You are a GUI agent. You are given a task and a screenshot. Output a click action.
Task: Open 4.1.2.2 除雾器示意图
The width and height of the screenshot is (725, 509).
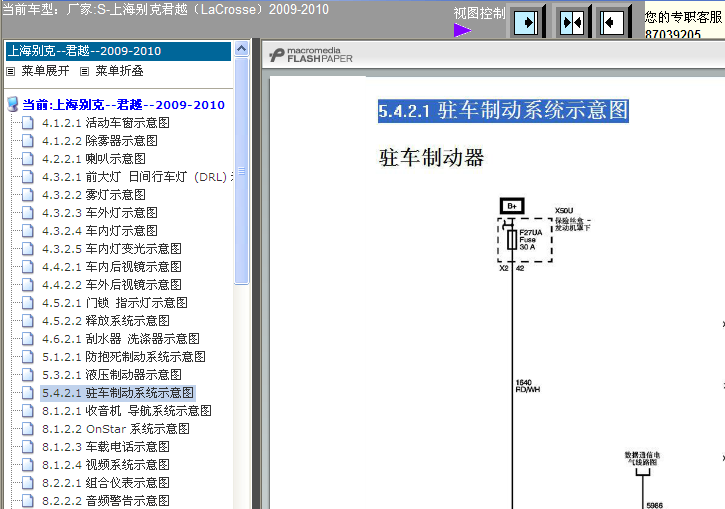click(x=99, y=141)
